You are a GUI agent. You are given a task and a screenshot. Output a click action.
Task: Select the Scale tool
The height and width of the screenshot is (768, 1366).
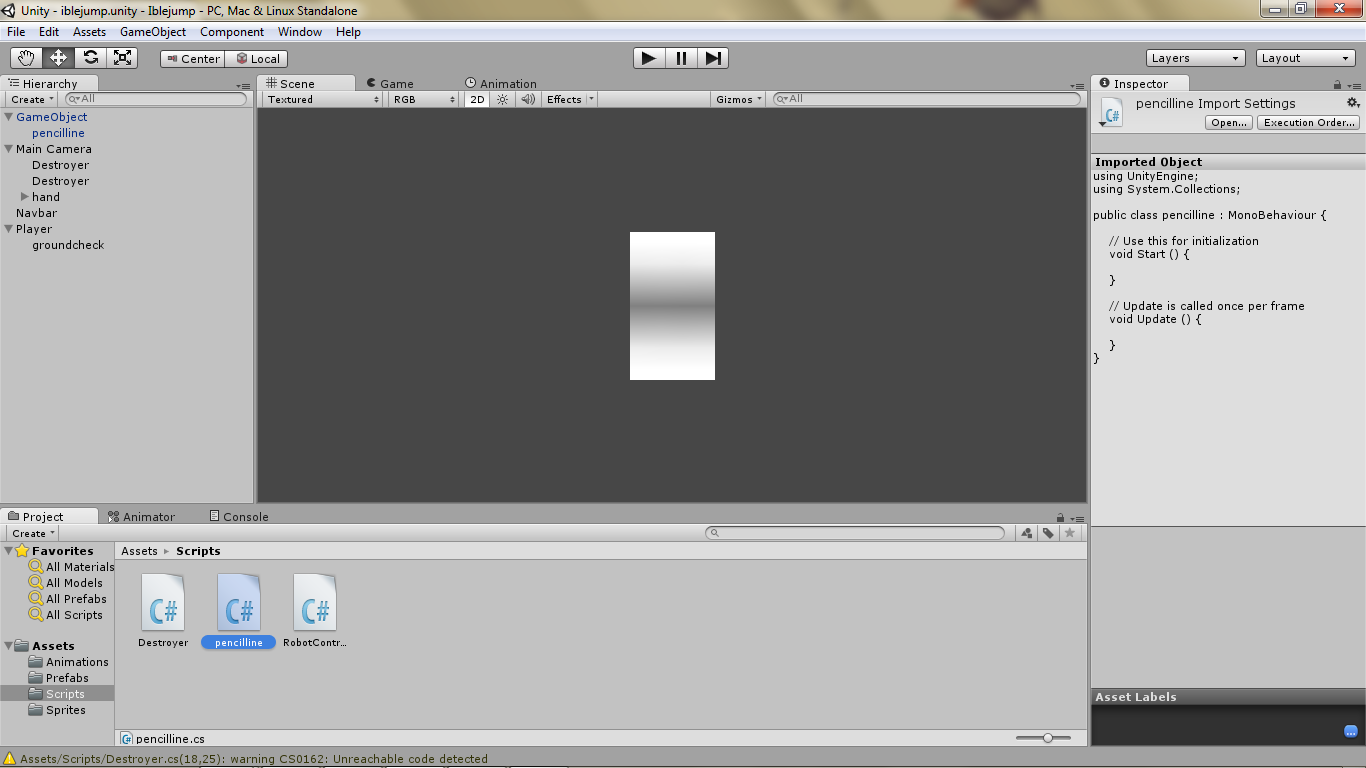(x=124, y=58)
